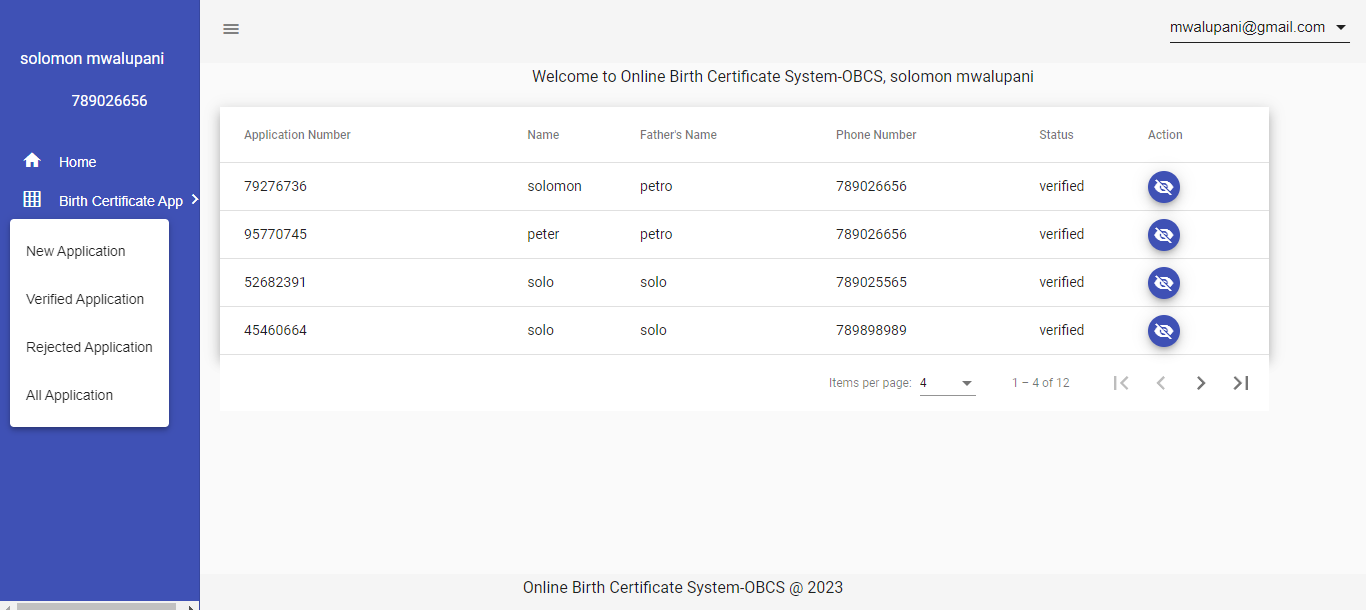Go to next page of table
Image resolution: width=1366 pixels, height=610 pixels.
coord(1201,383)
